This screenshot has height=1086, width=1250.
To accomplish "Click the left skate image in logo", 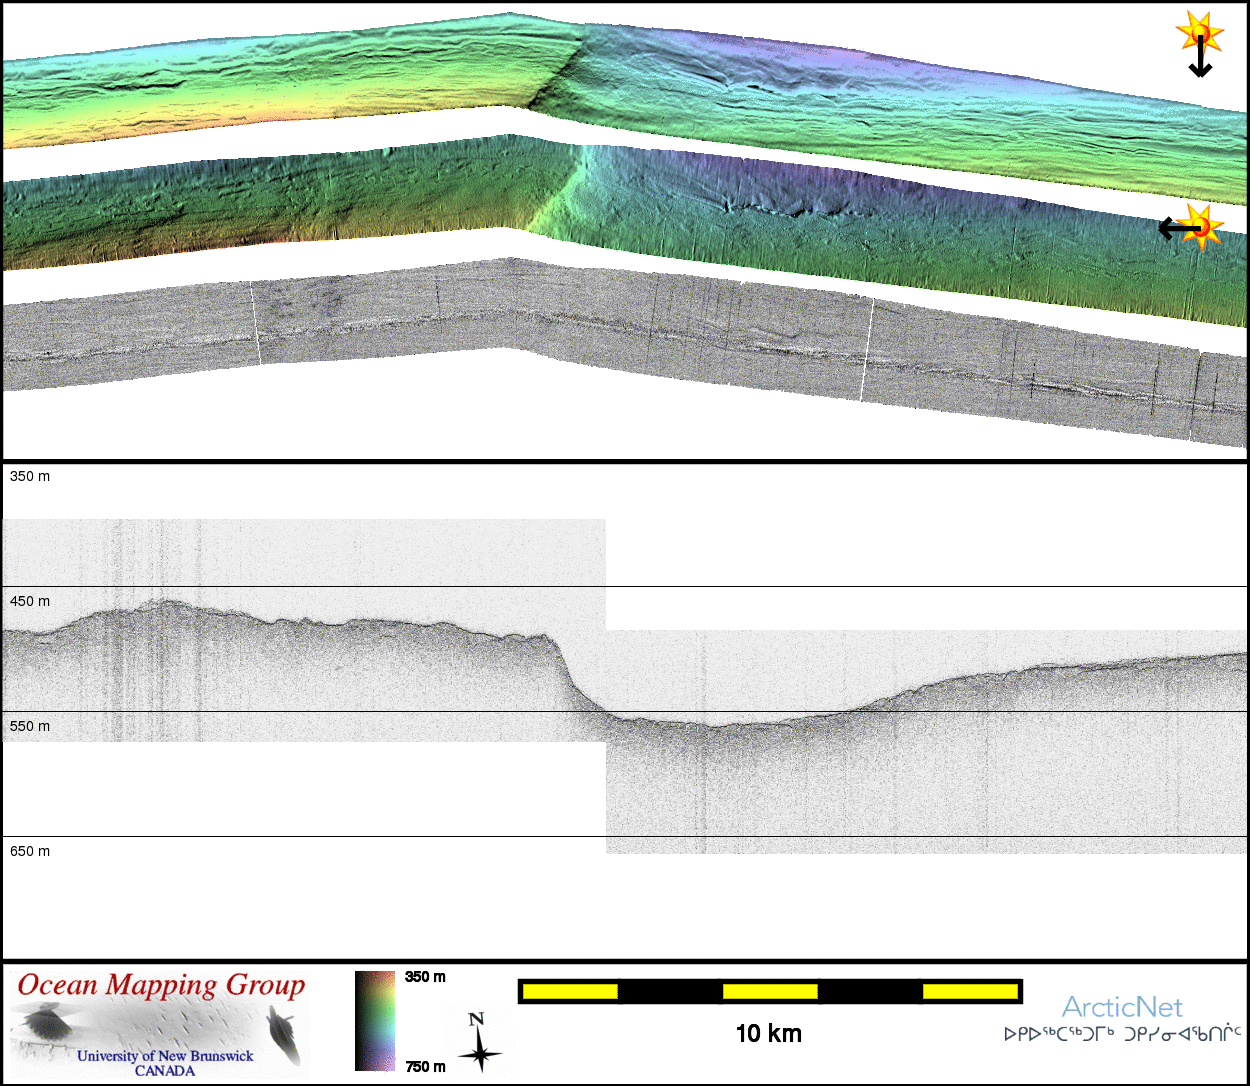I will tap(44, 1022).
